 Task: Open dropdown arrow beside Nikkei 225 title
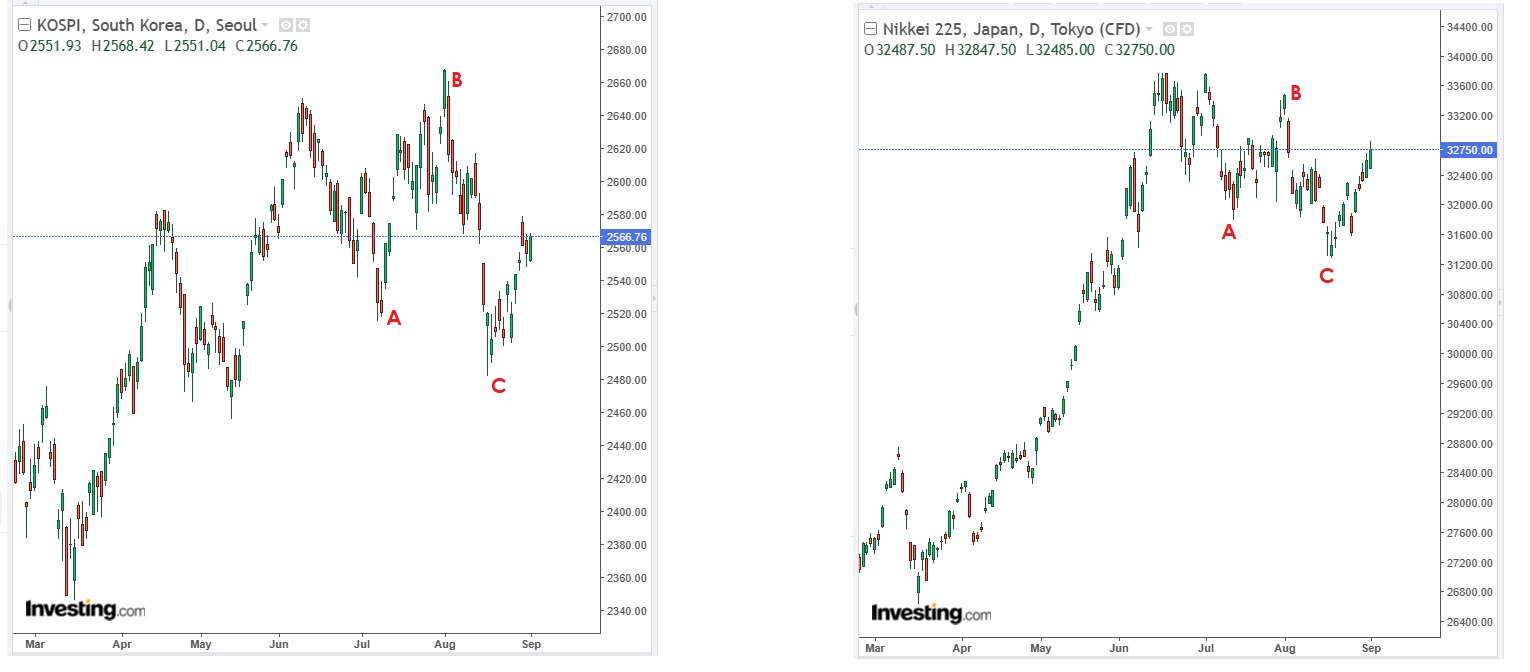click(1149, 29)
